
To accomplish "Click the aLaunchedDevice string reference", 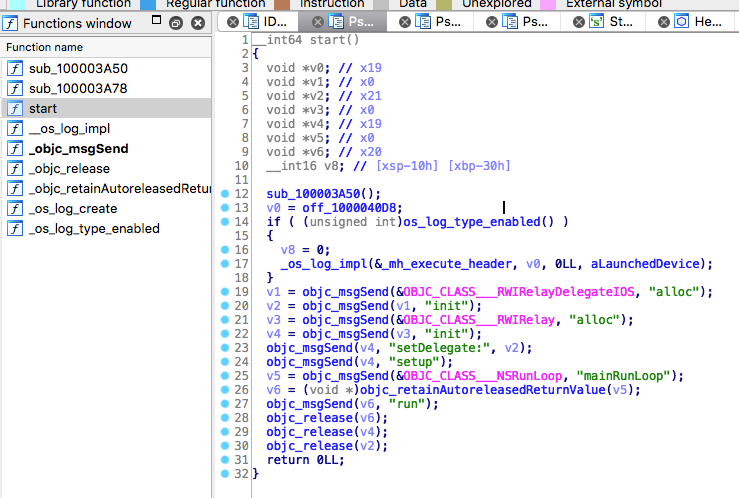I will (x=645, y=264).
